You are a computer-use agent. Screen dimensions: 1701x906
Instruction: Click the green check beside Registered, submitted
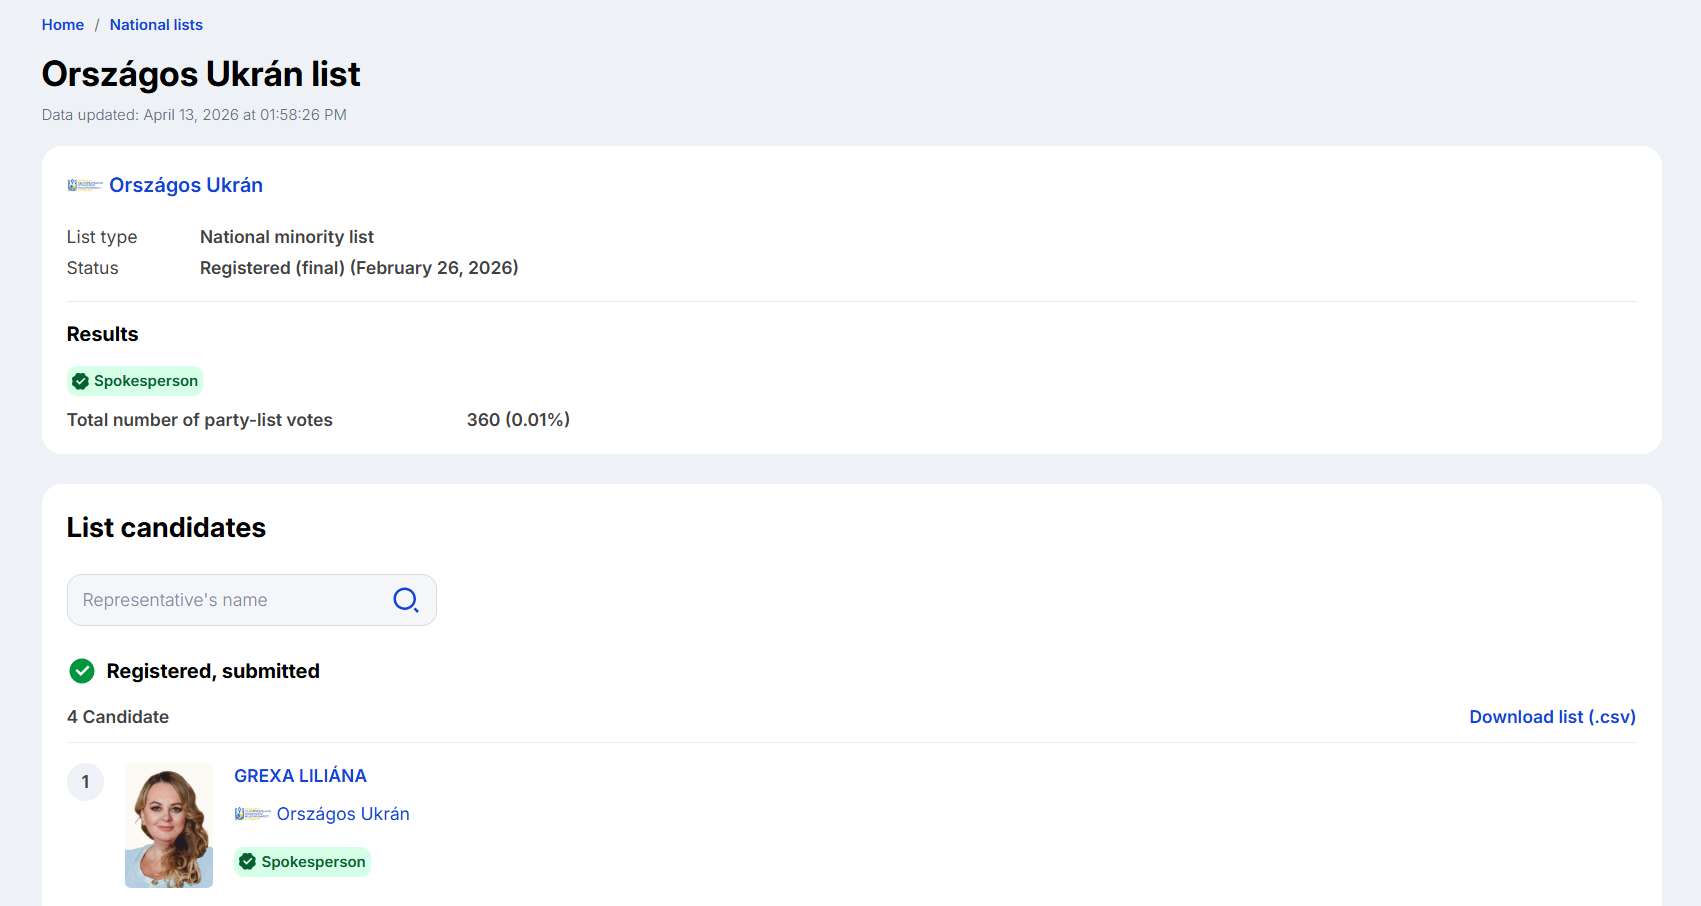[x=82, y=671]
